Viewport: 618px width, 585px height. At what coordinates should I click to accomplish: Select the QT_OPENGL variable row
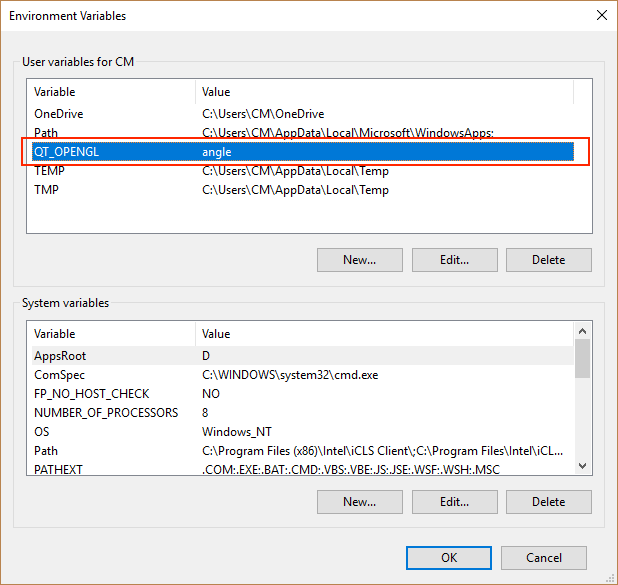pyautogui.click(x=66, y=151)
